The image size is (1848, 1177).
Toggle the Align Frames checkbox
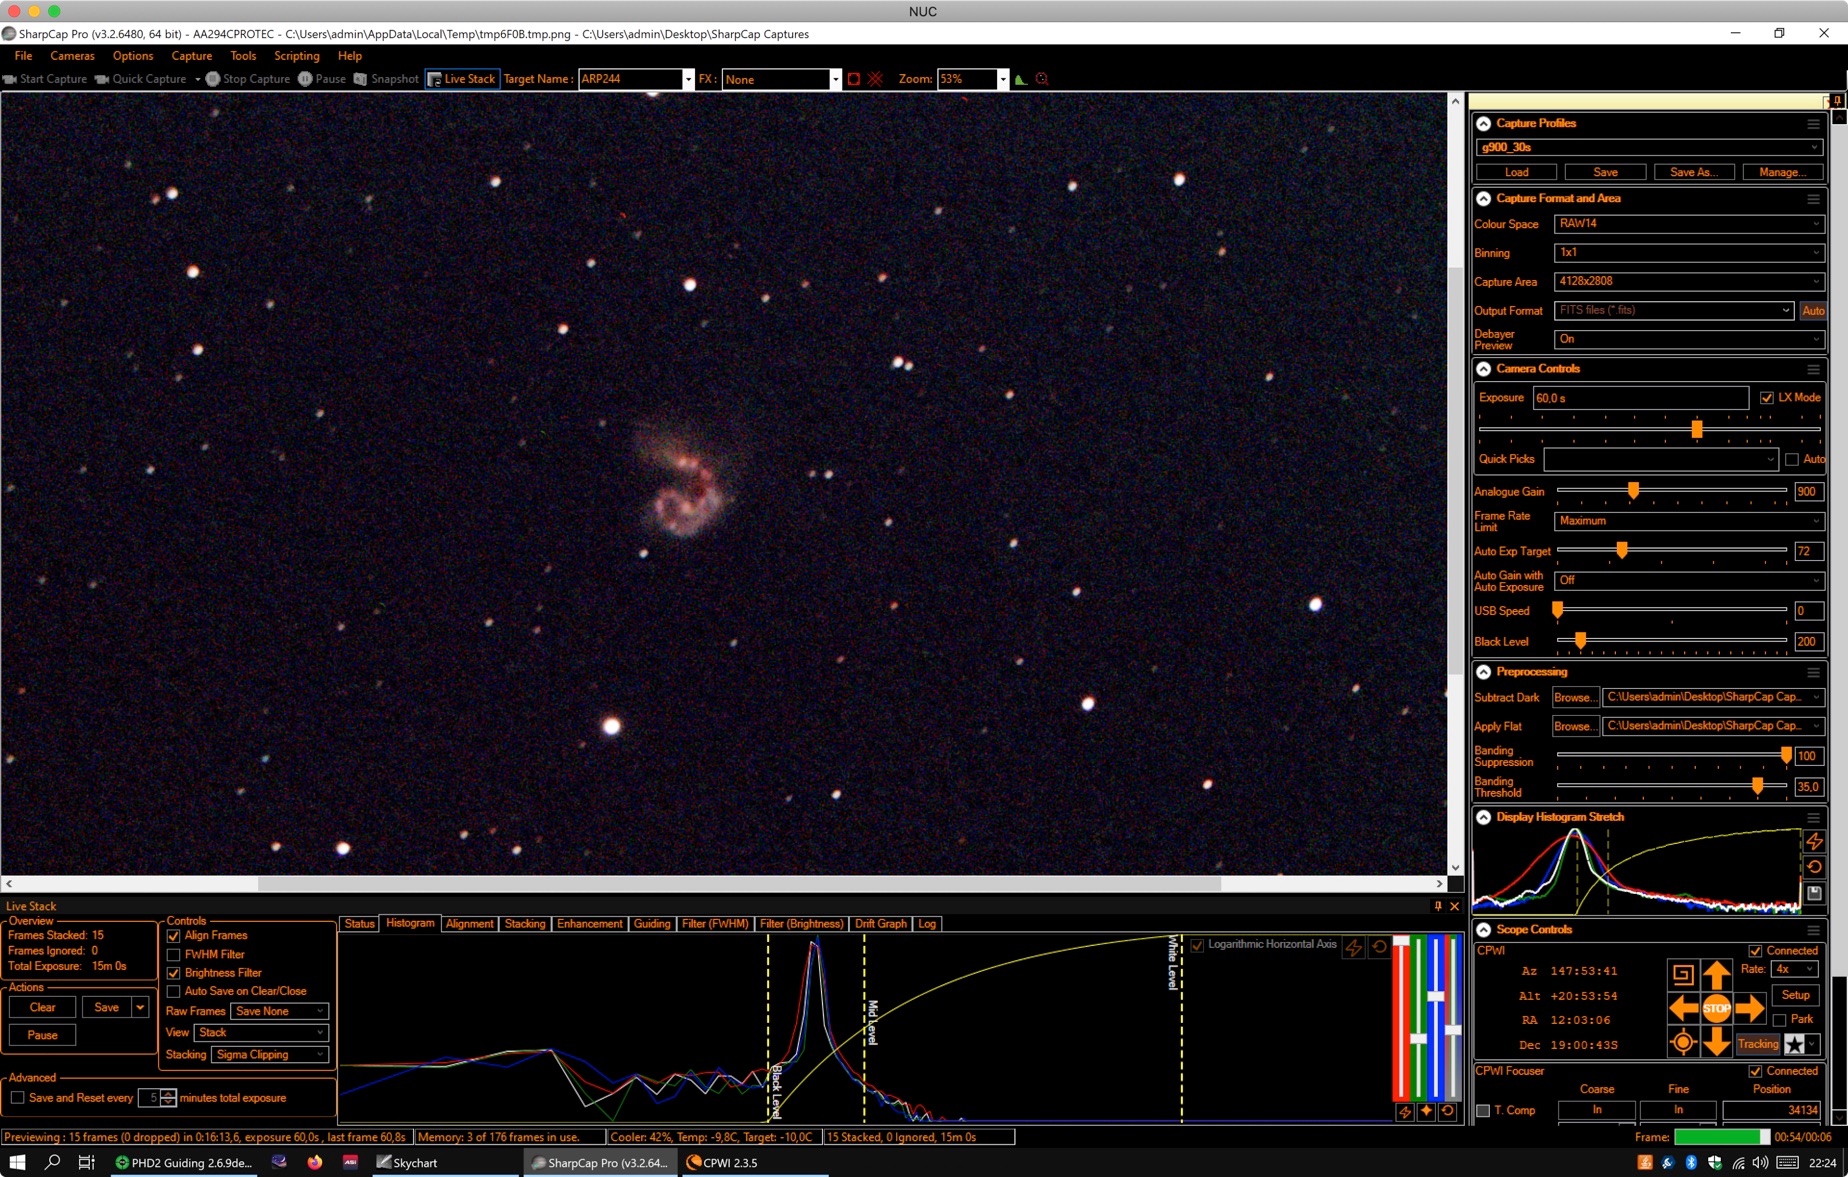point(174,936)
